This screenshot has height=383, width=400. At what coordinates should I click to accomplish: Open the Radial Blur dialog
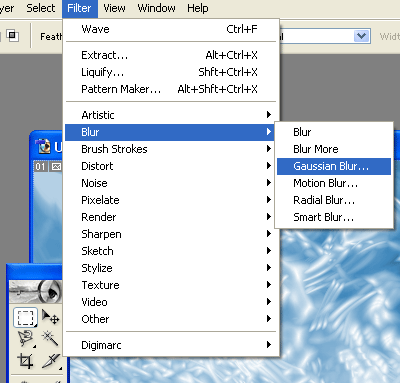pos(334,200)
